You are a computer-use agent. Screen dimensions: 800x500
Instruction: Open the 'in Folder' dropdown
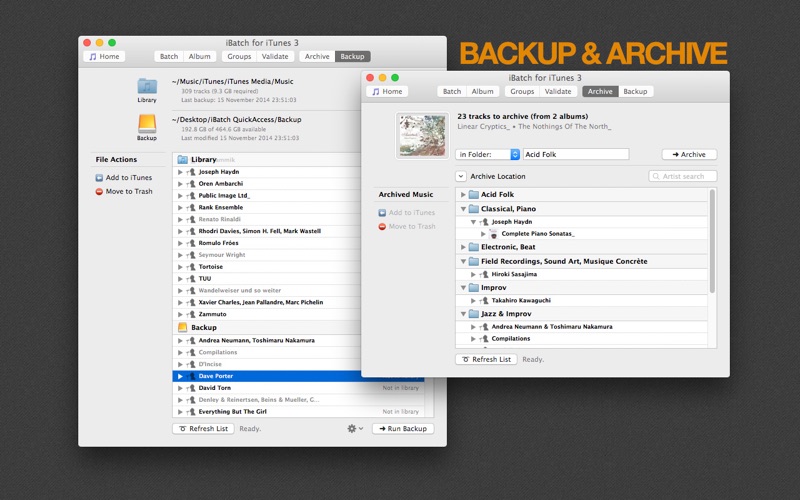[x=488, y=154]
